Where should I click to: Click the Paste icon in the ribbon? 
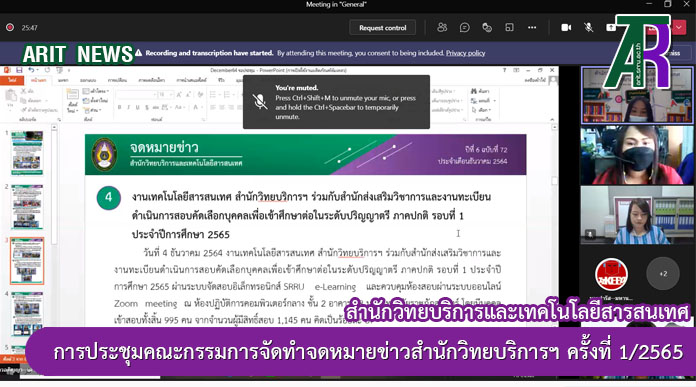point(11,96)
